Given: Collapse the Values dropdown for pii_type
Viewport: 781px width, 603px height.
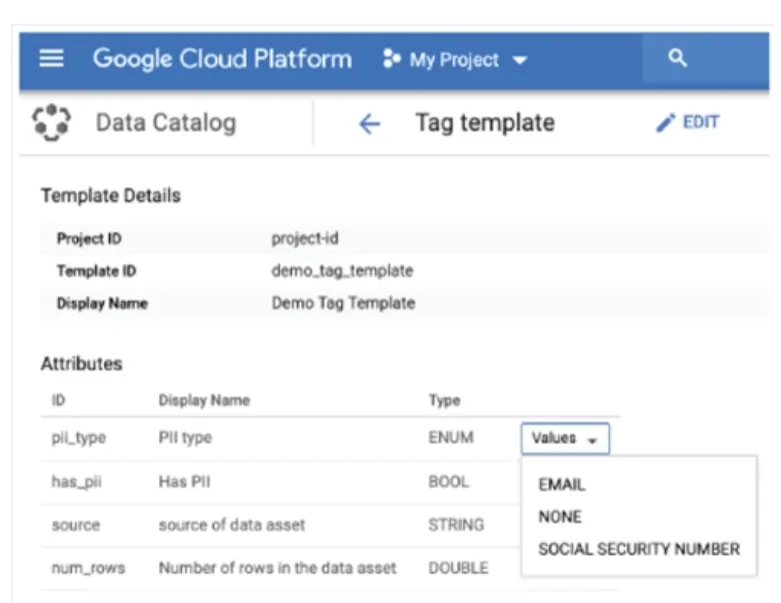Looking at the screenshot, I should point(564,438).
